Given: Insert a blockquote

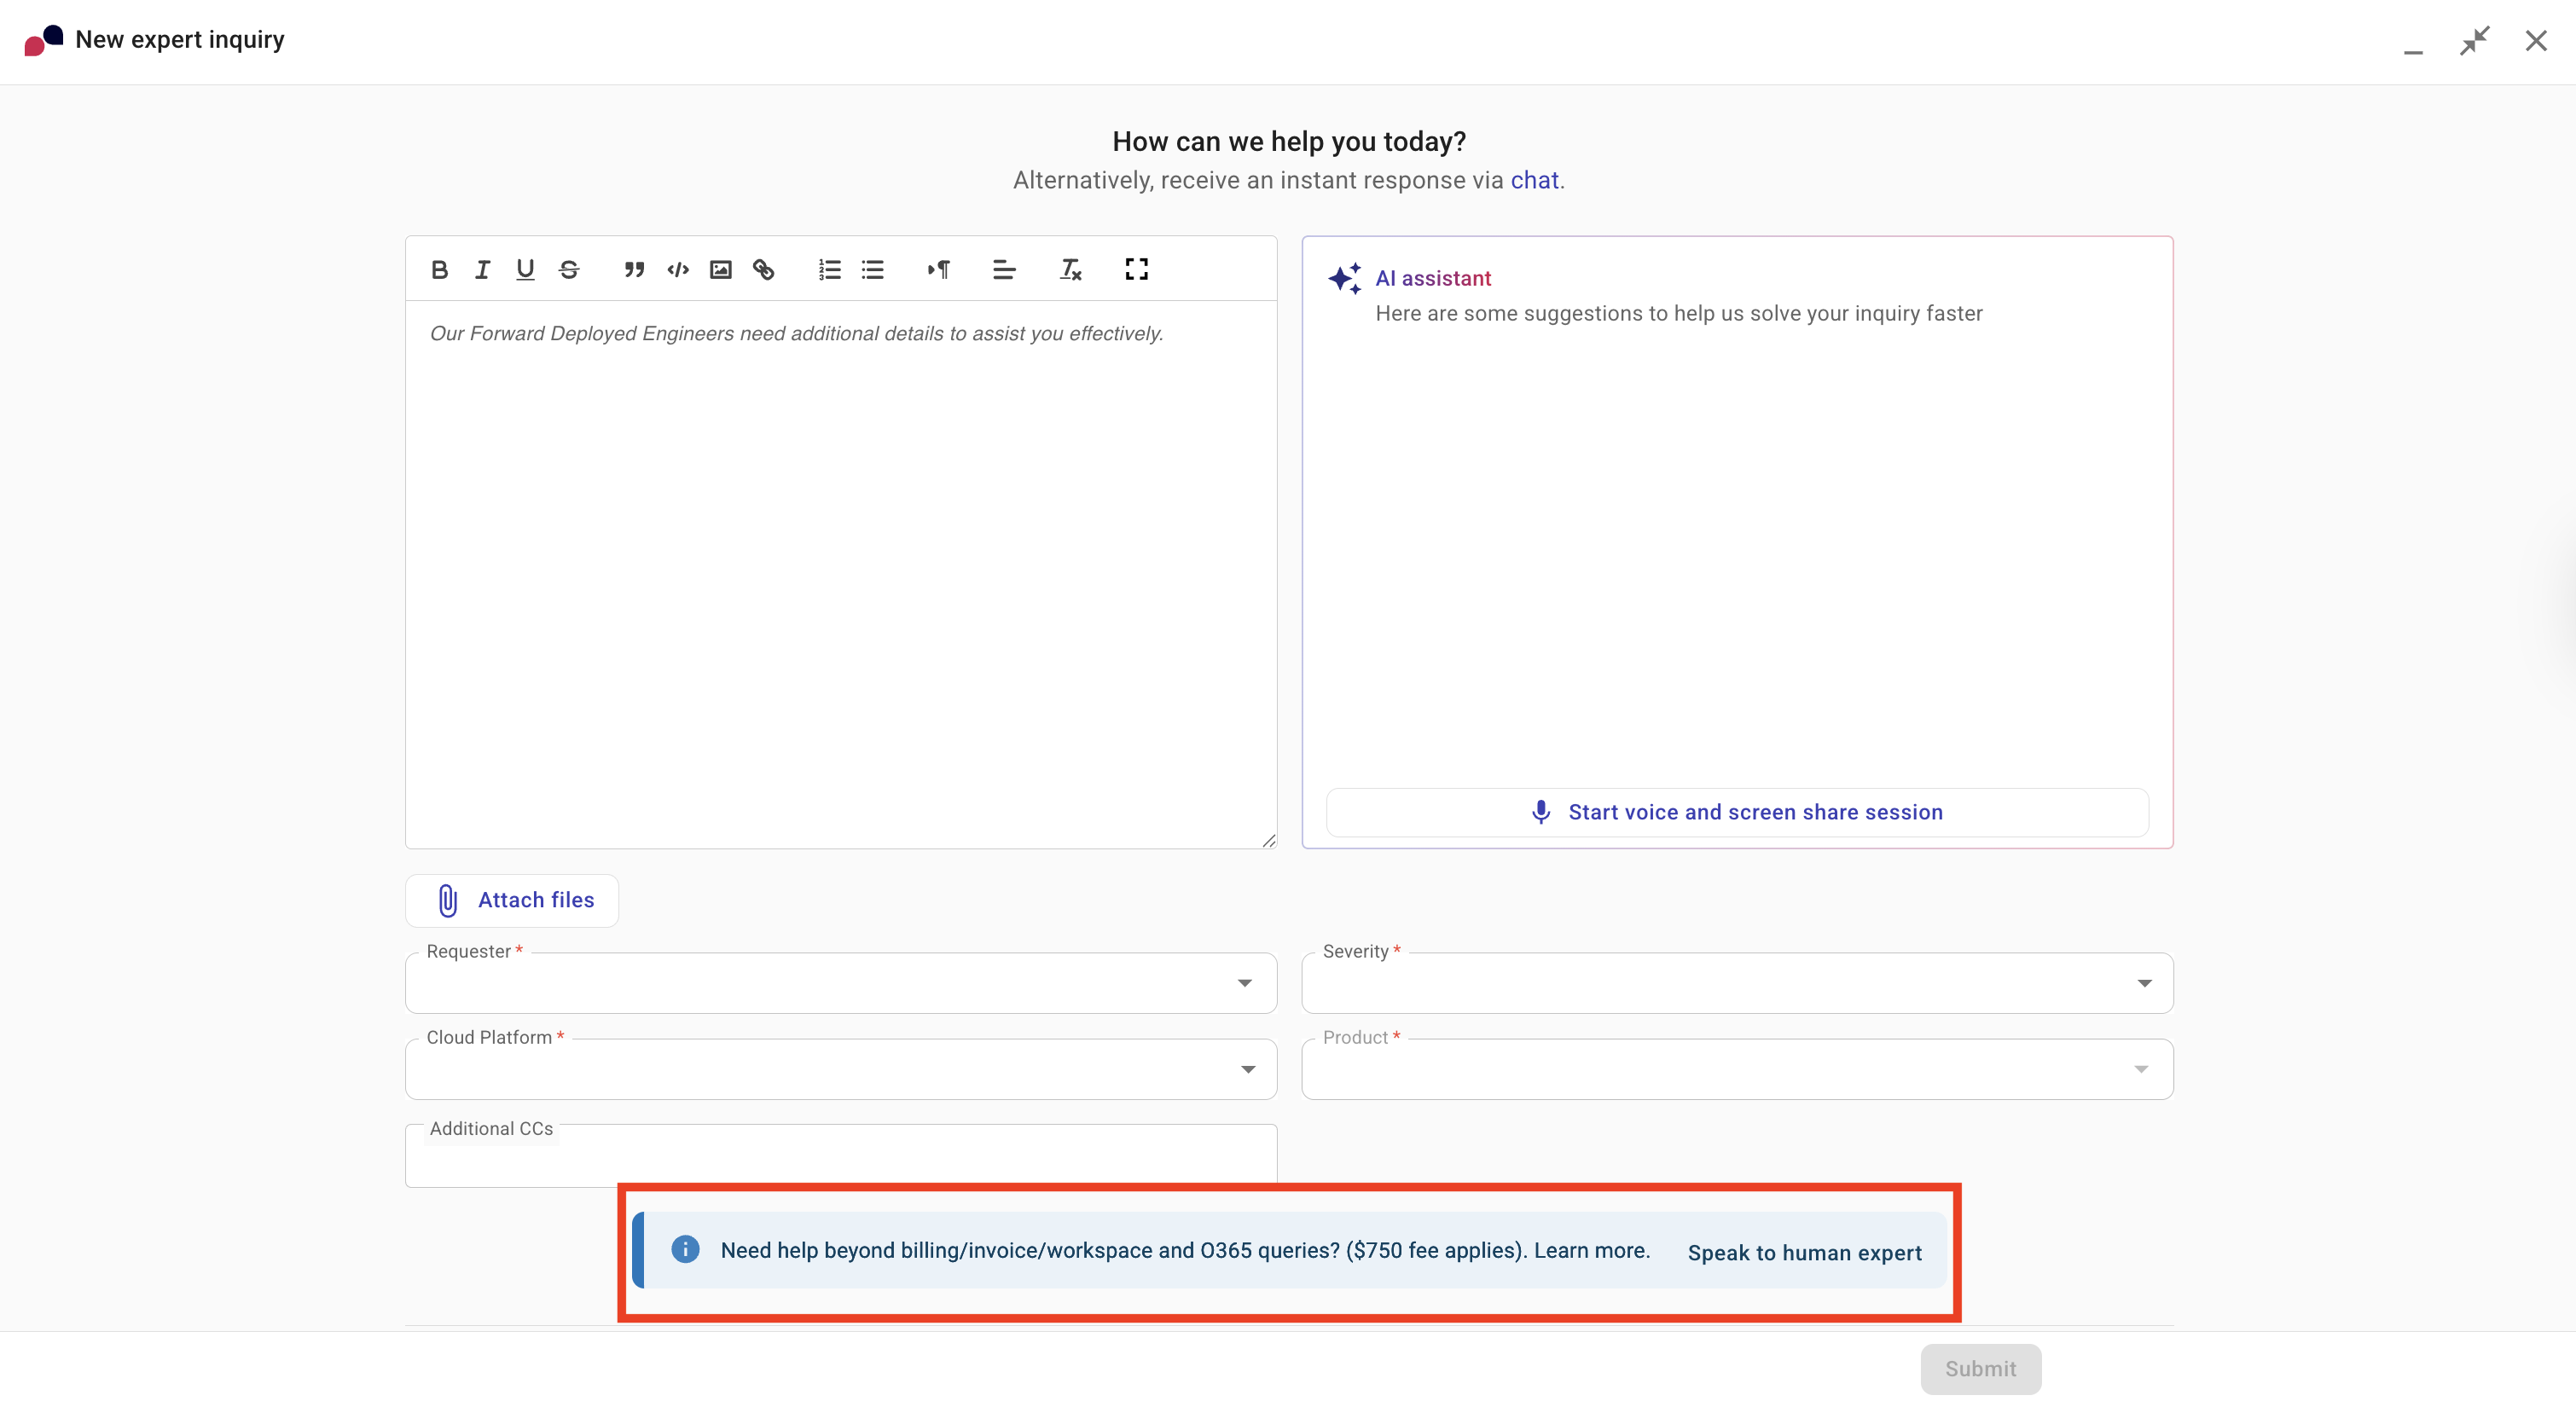Looking at the screenshot, I should coord(634,269).
